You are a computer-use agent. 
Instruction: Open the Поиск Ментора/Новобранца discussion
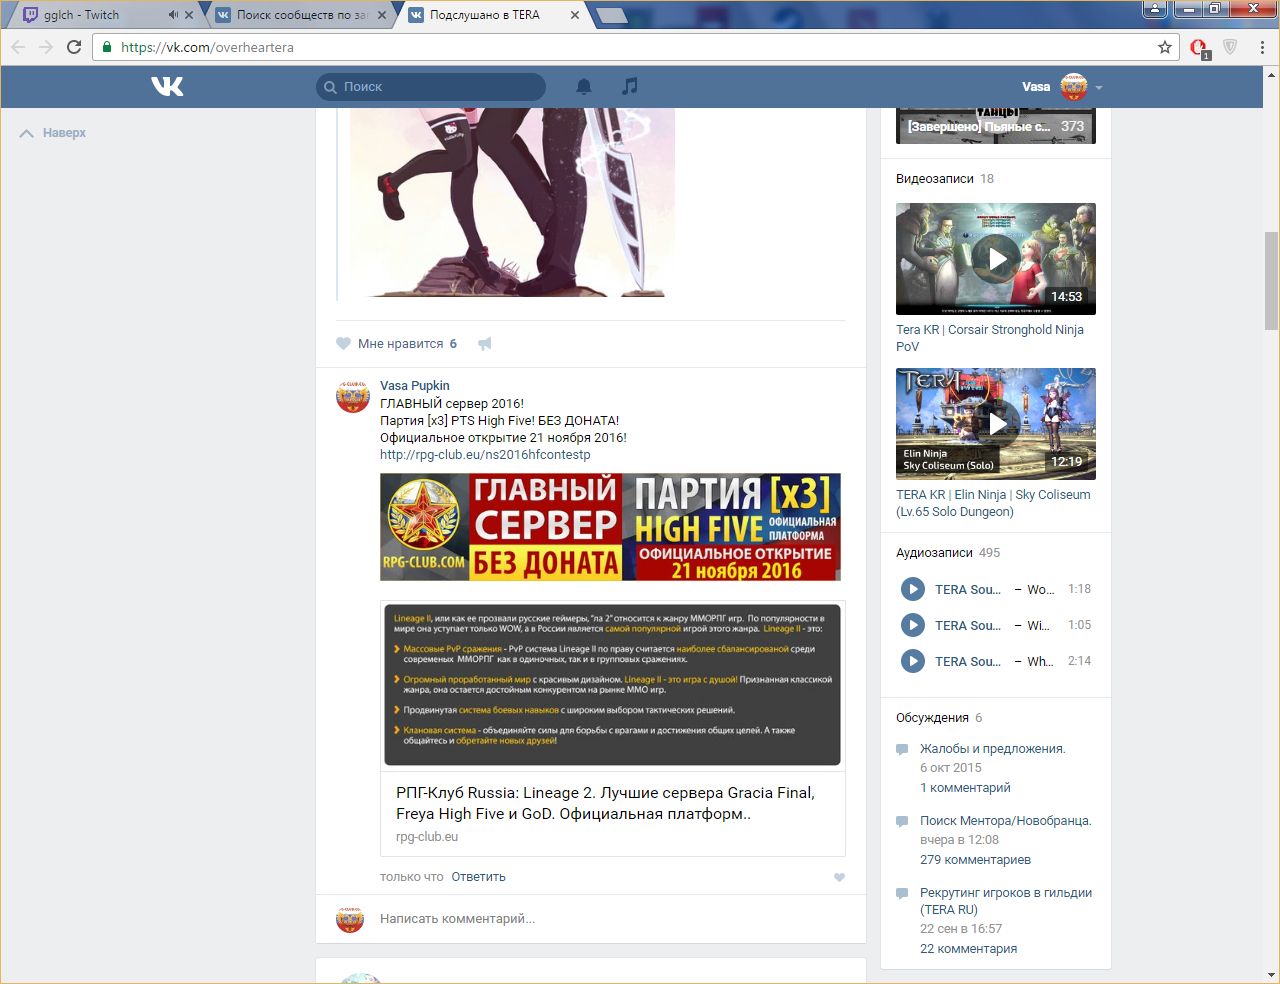click(x=1006, y=821)
